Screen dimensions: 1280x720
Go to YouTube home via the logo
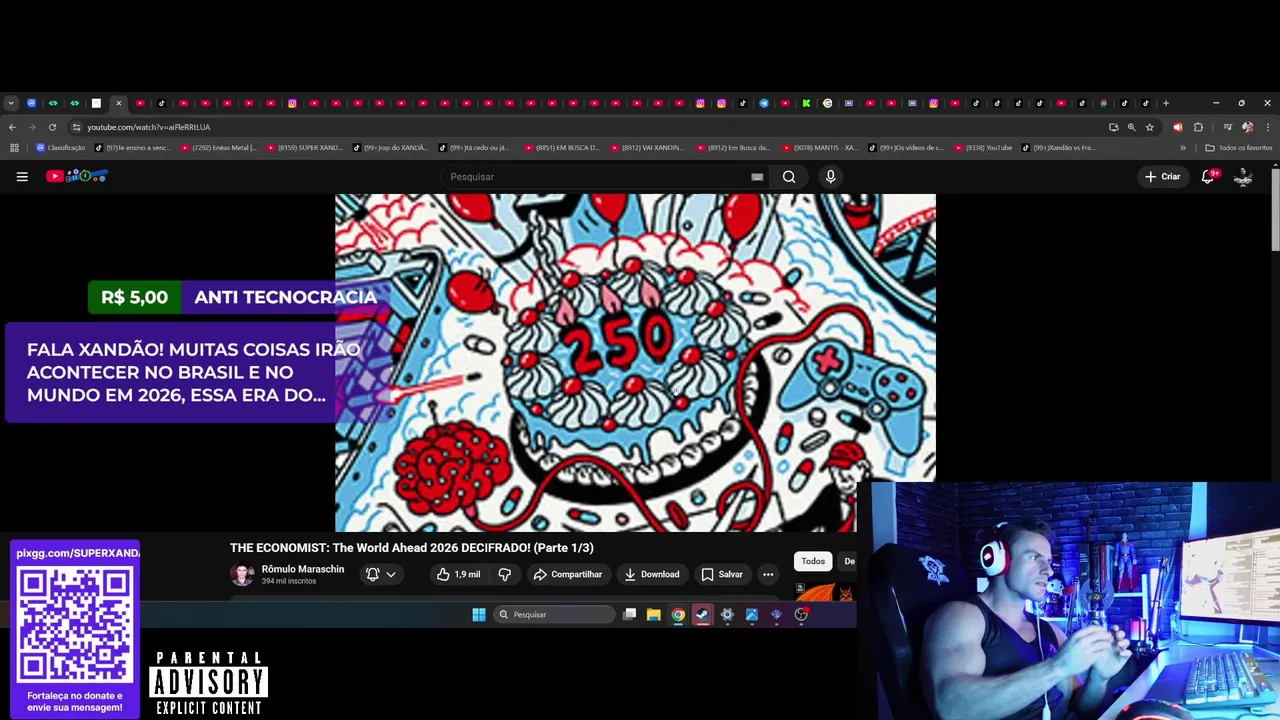pos(77,176)
